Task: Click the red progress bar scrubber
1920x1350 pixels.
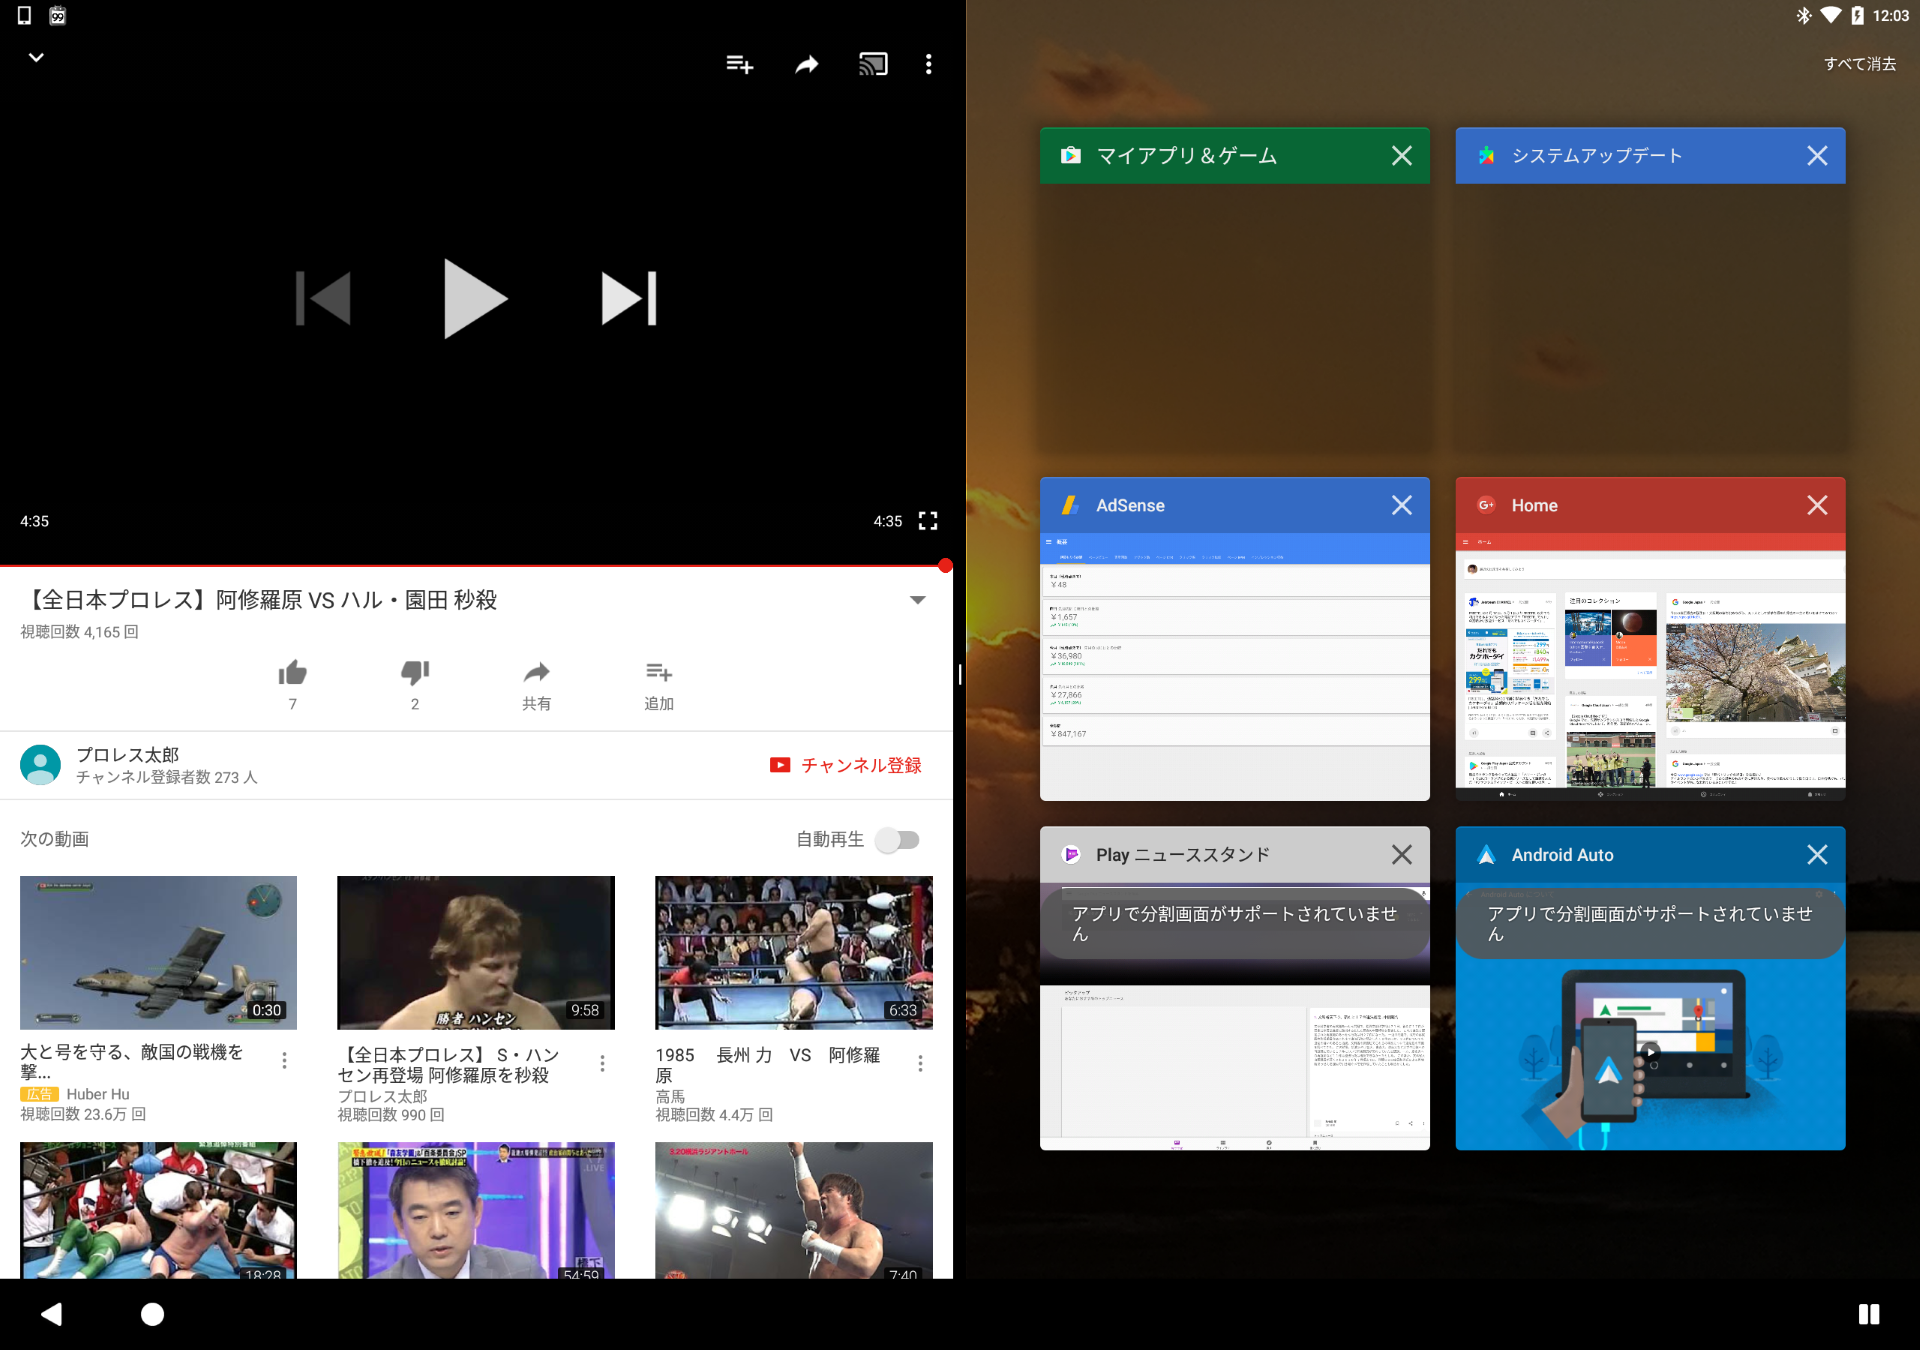Action: (945, 566)
